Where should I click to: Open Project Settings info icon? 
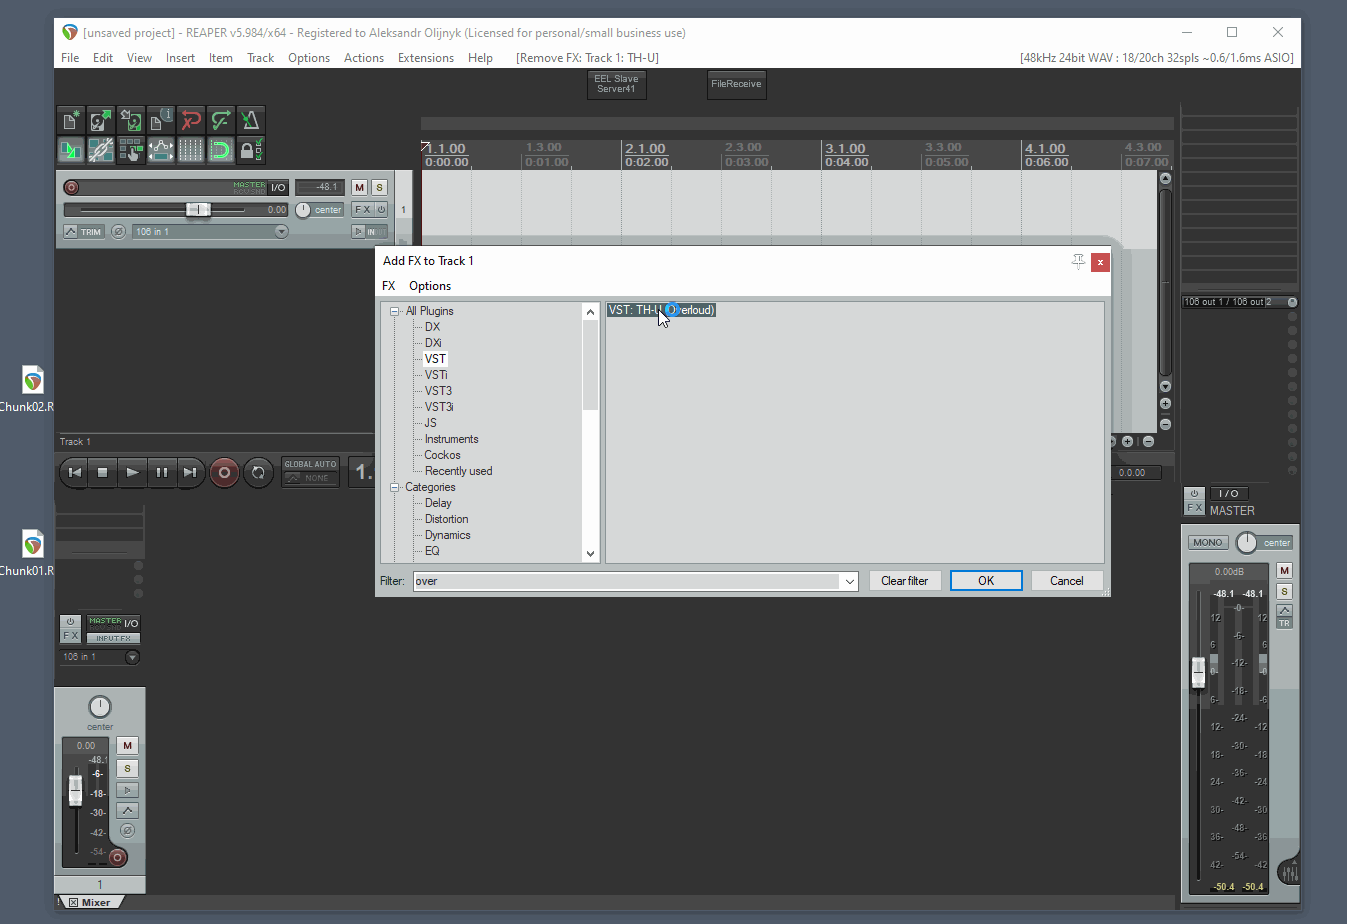tap(160, 120)
